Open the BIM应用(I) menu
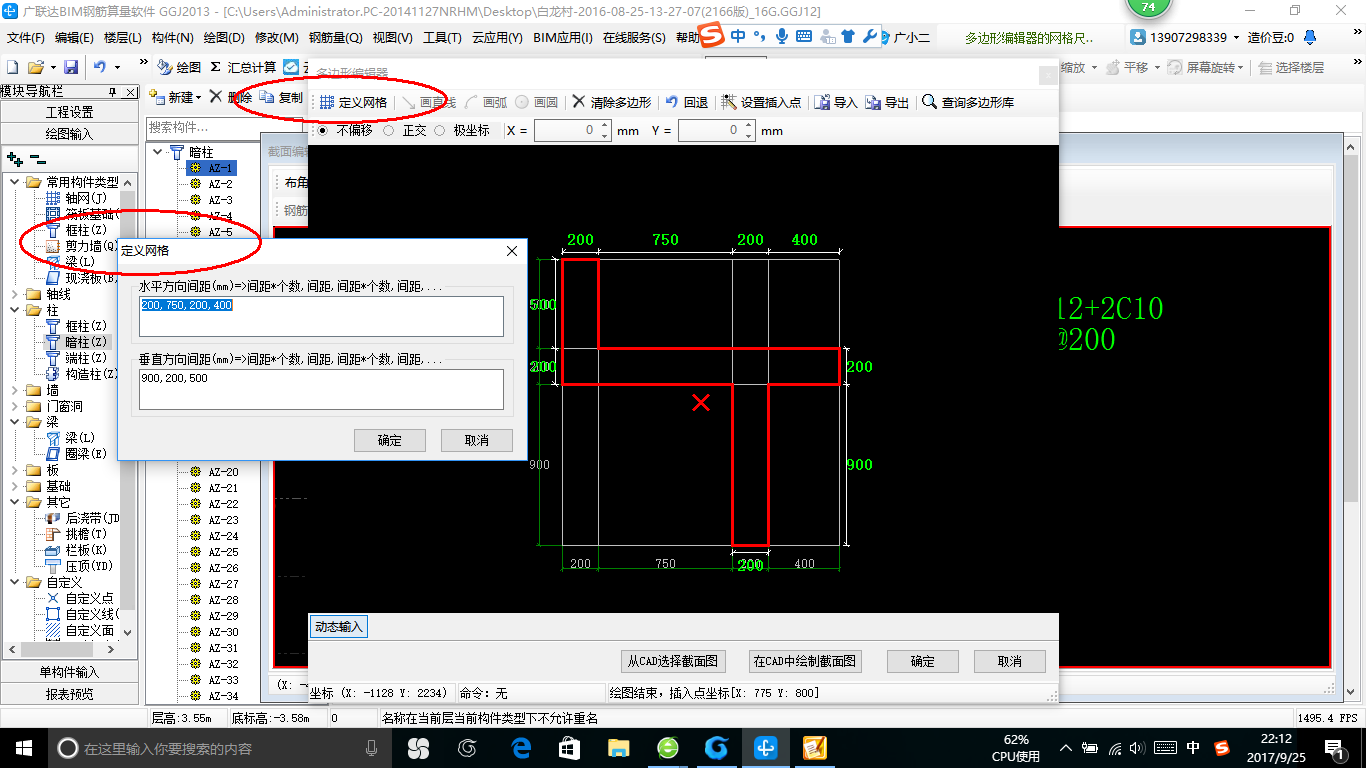The image size is (1366, 768). 563,38
